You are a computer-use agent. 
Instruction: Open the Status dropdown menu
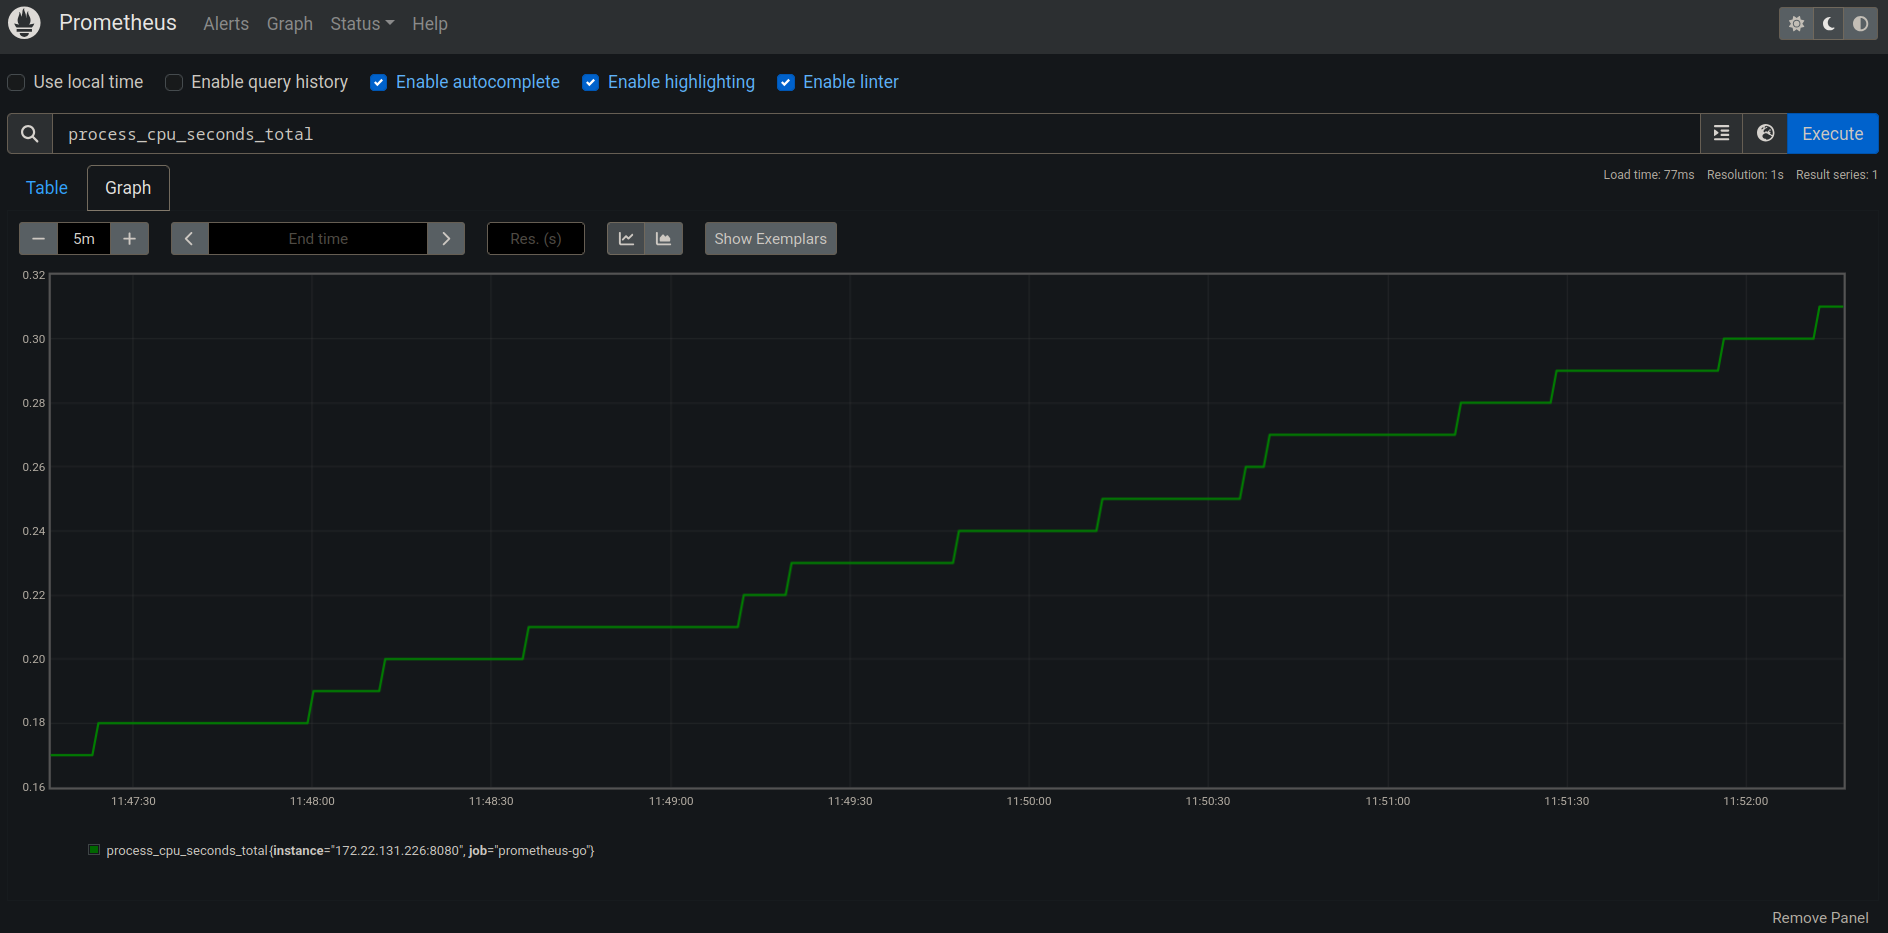[x=362, y=24]
